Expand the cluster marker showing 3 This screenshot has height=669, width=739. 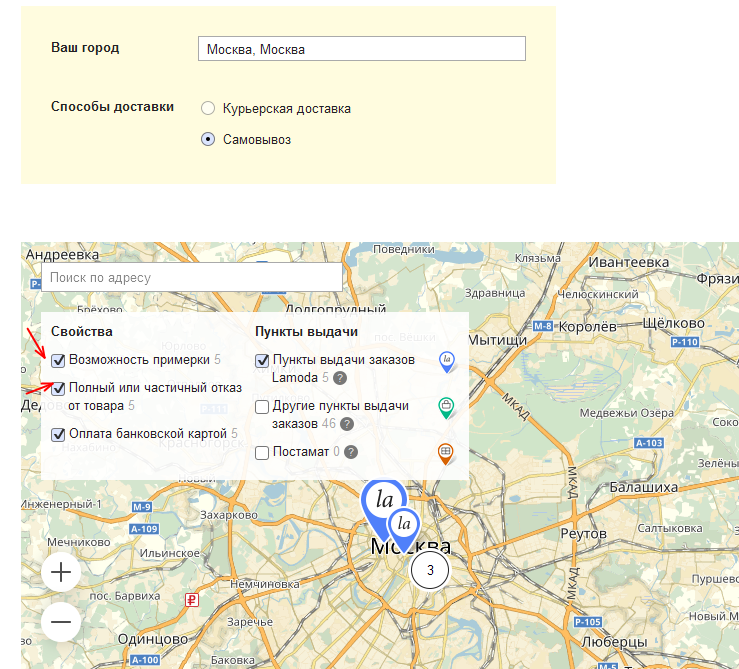coord(430,570)
